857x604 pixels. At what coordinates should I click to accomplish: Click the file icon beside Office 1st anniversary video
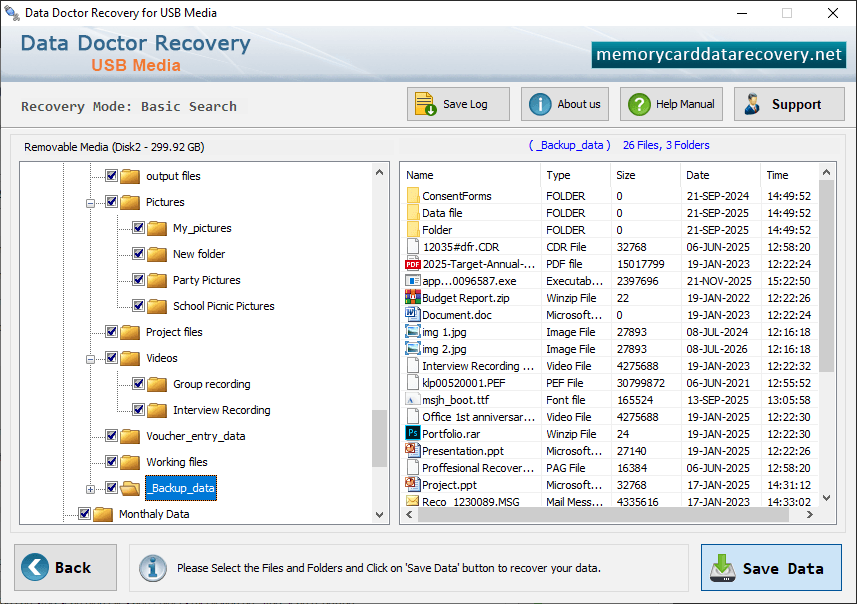click(413, 416)
